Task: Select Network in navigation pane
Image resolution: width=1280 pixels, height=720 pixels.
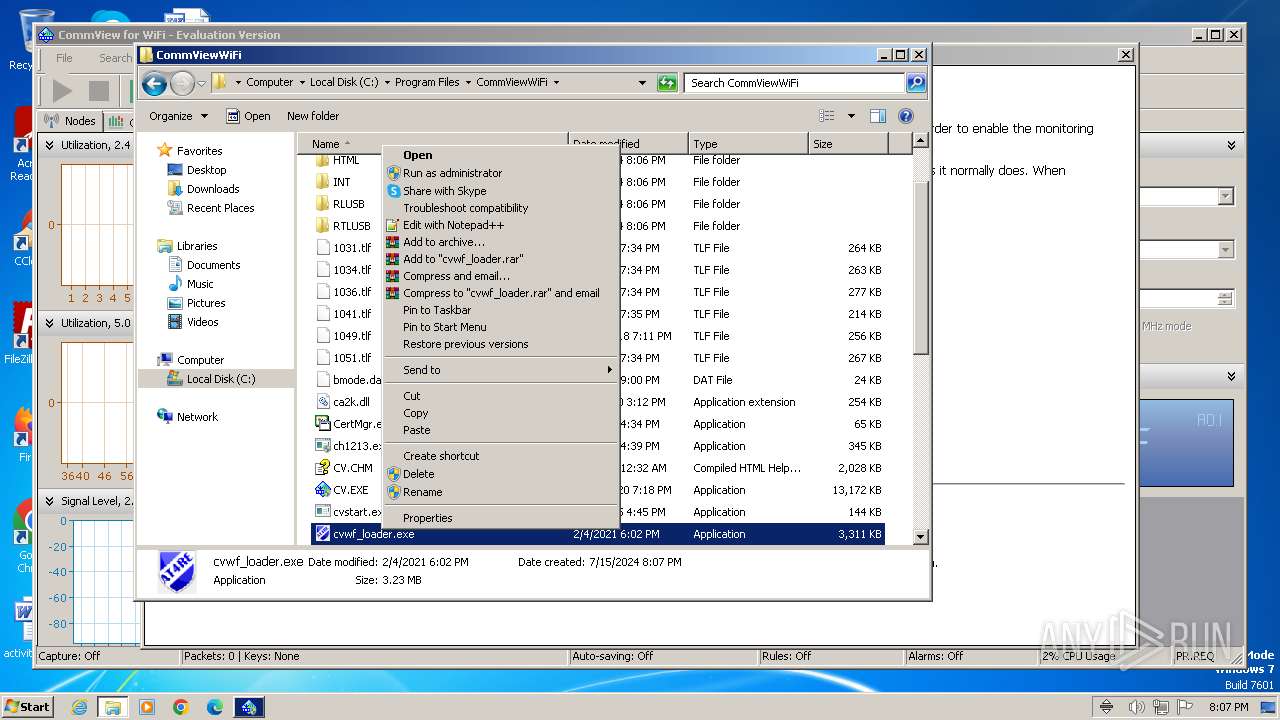Action: click(197, 417)
